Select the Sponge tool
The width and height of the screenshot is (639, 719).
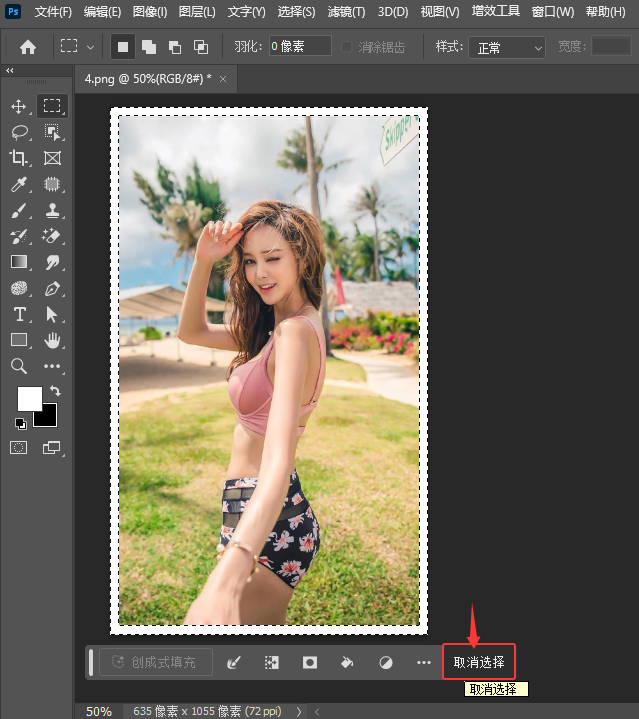tap(19, 288)
